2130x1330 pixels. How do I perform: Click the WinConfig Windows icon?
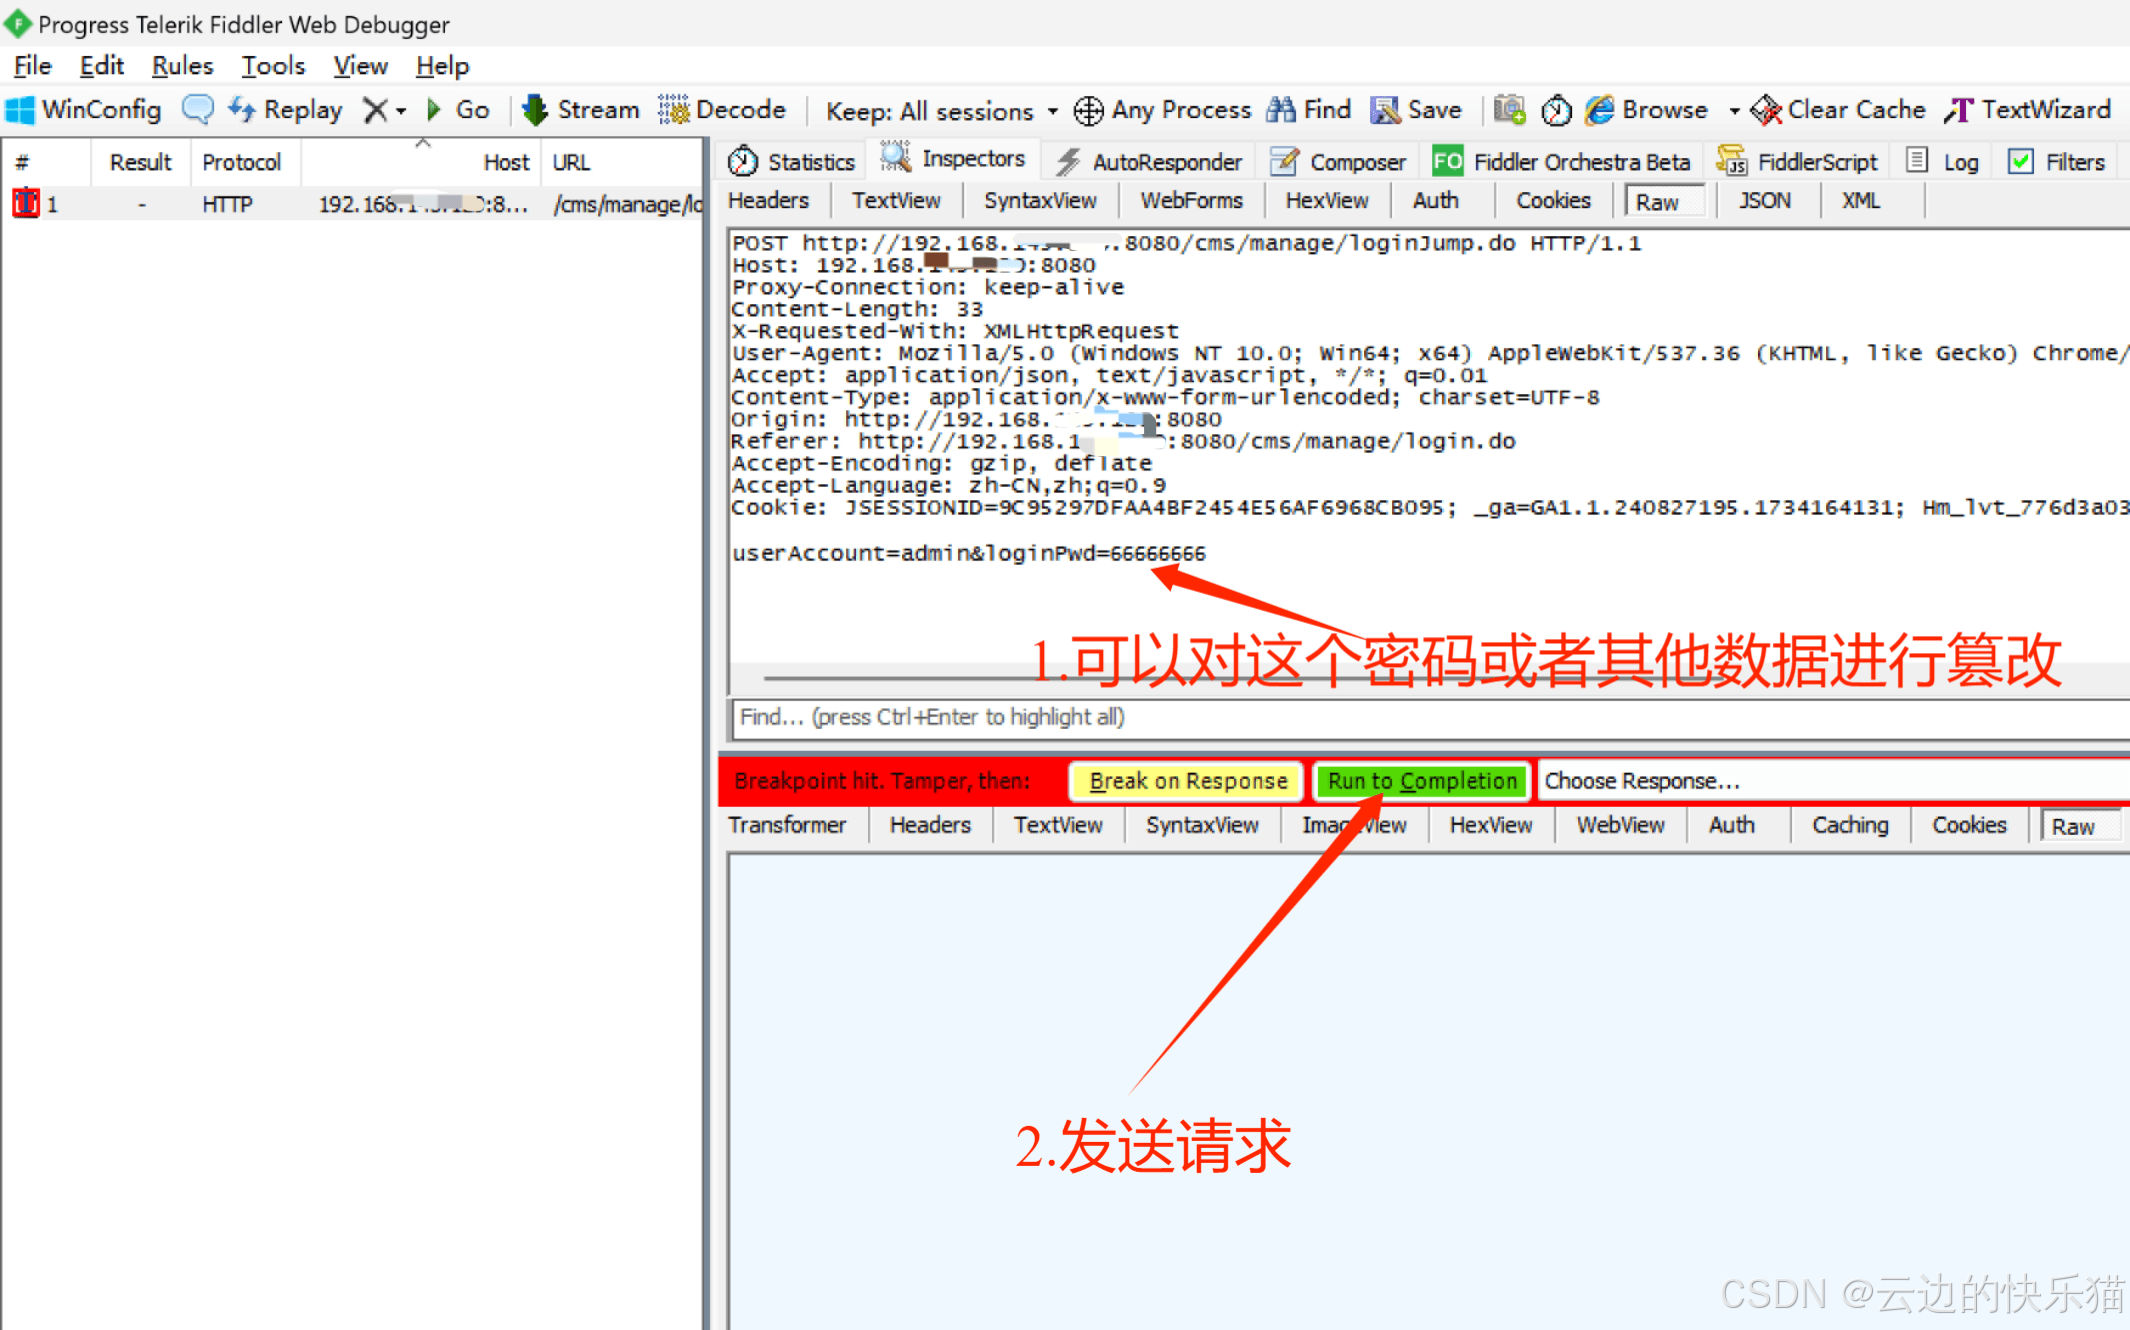pyautogui.click(x=20, y=110)
